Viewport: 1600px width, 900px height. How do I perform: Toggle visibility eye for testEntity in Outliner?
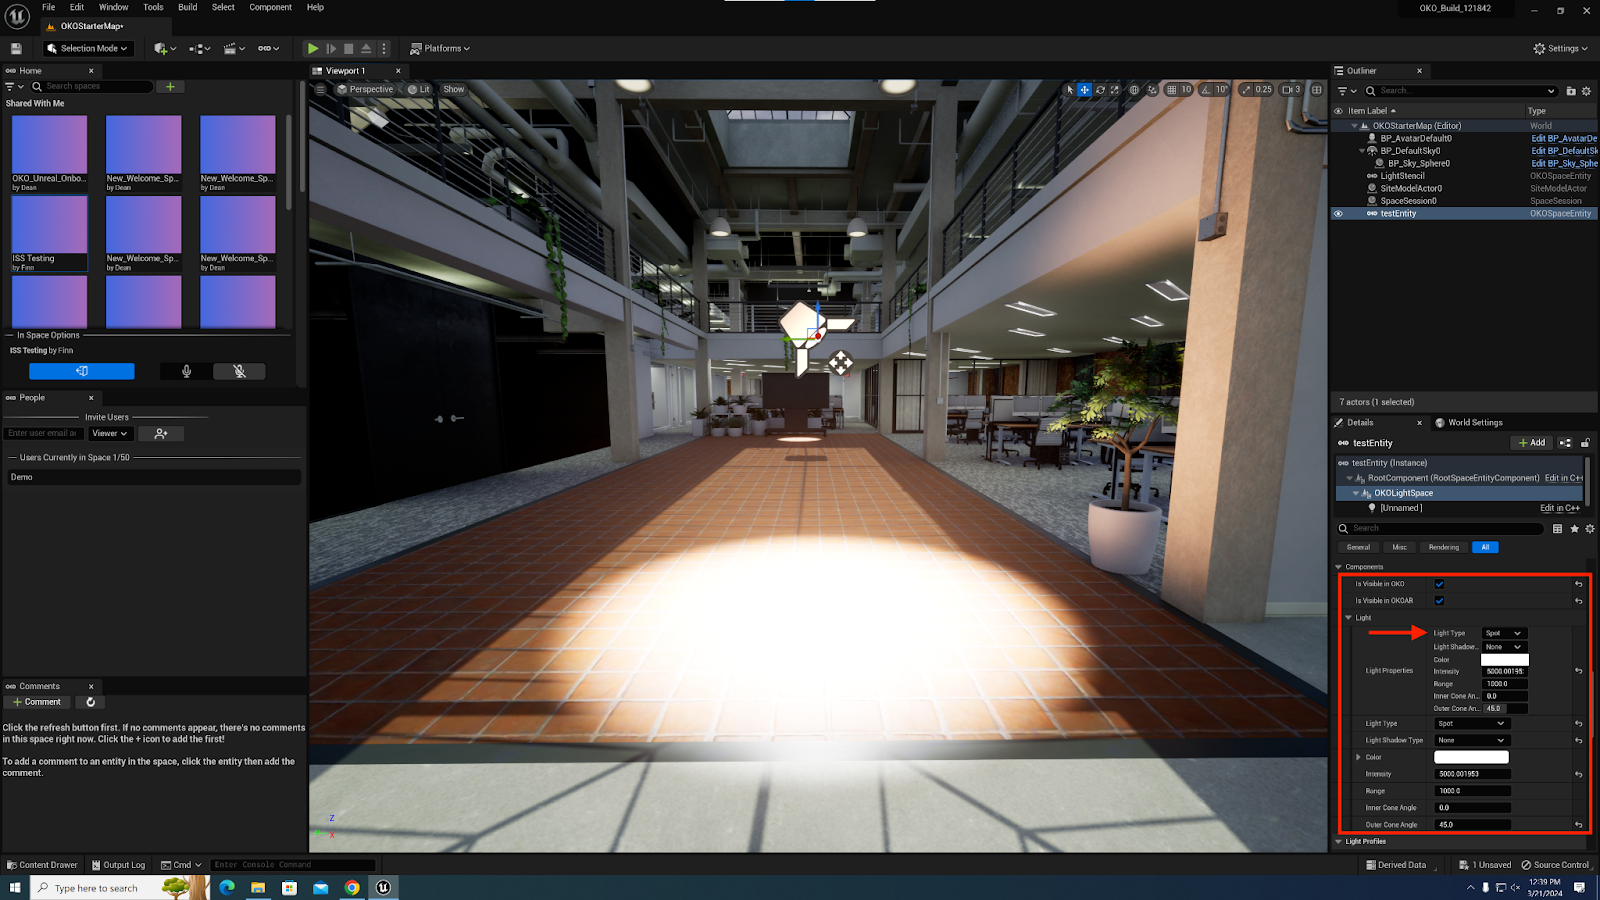(x=1338, y=213)
